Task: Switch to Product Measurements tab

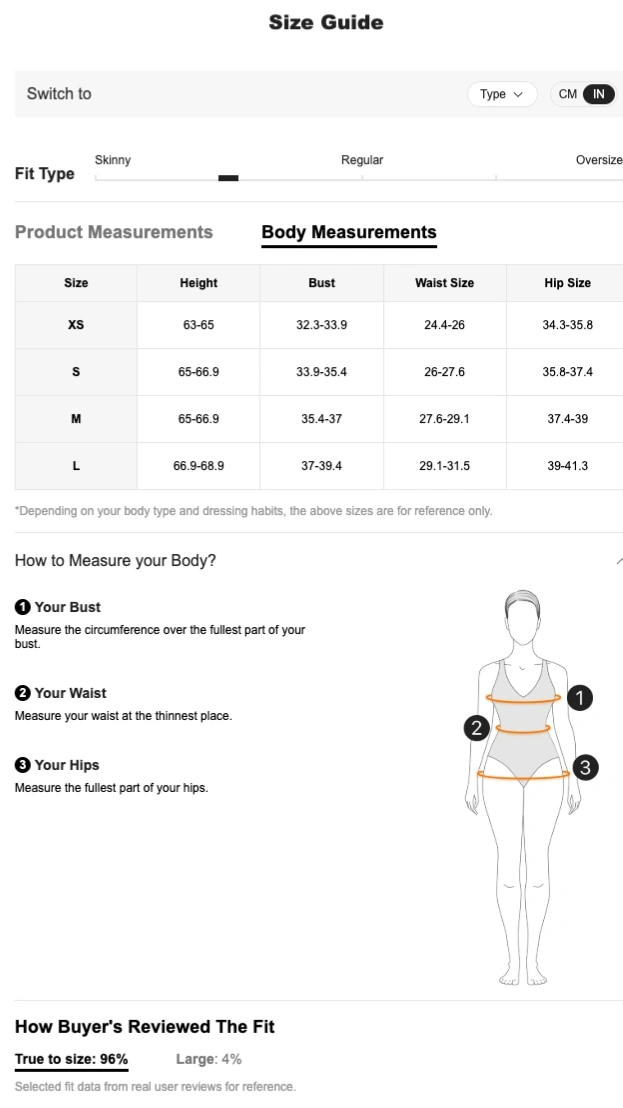Action: coord(114,232)
